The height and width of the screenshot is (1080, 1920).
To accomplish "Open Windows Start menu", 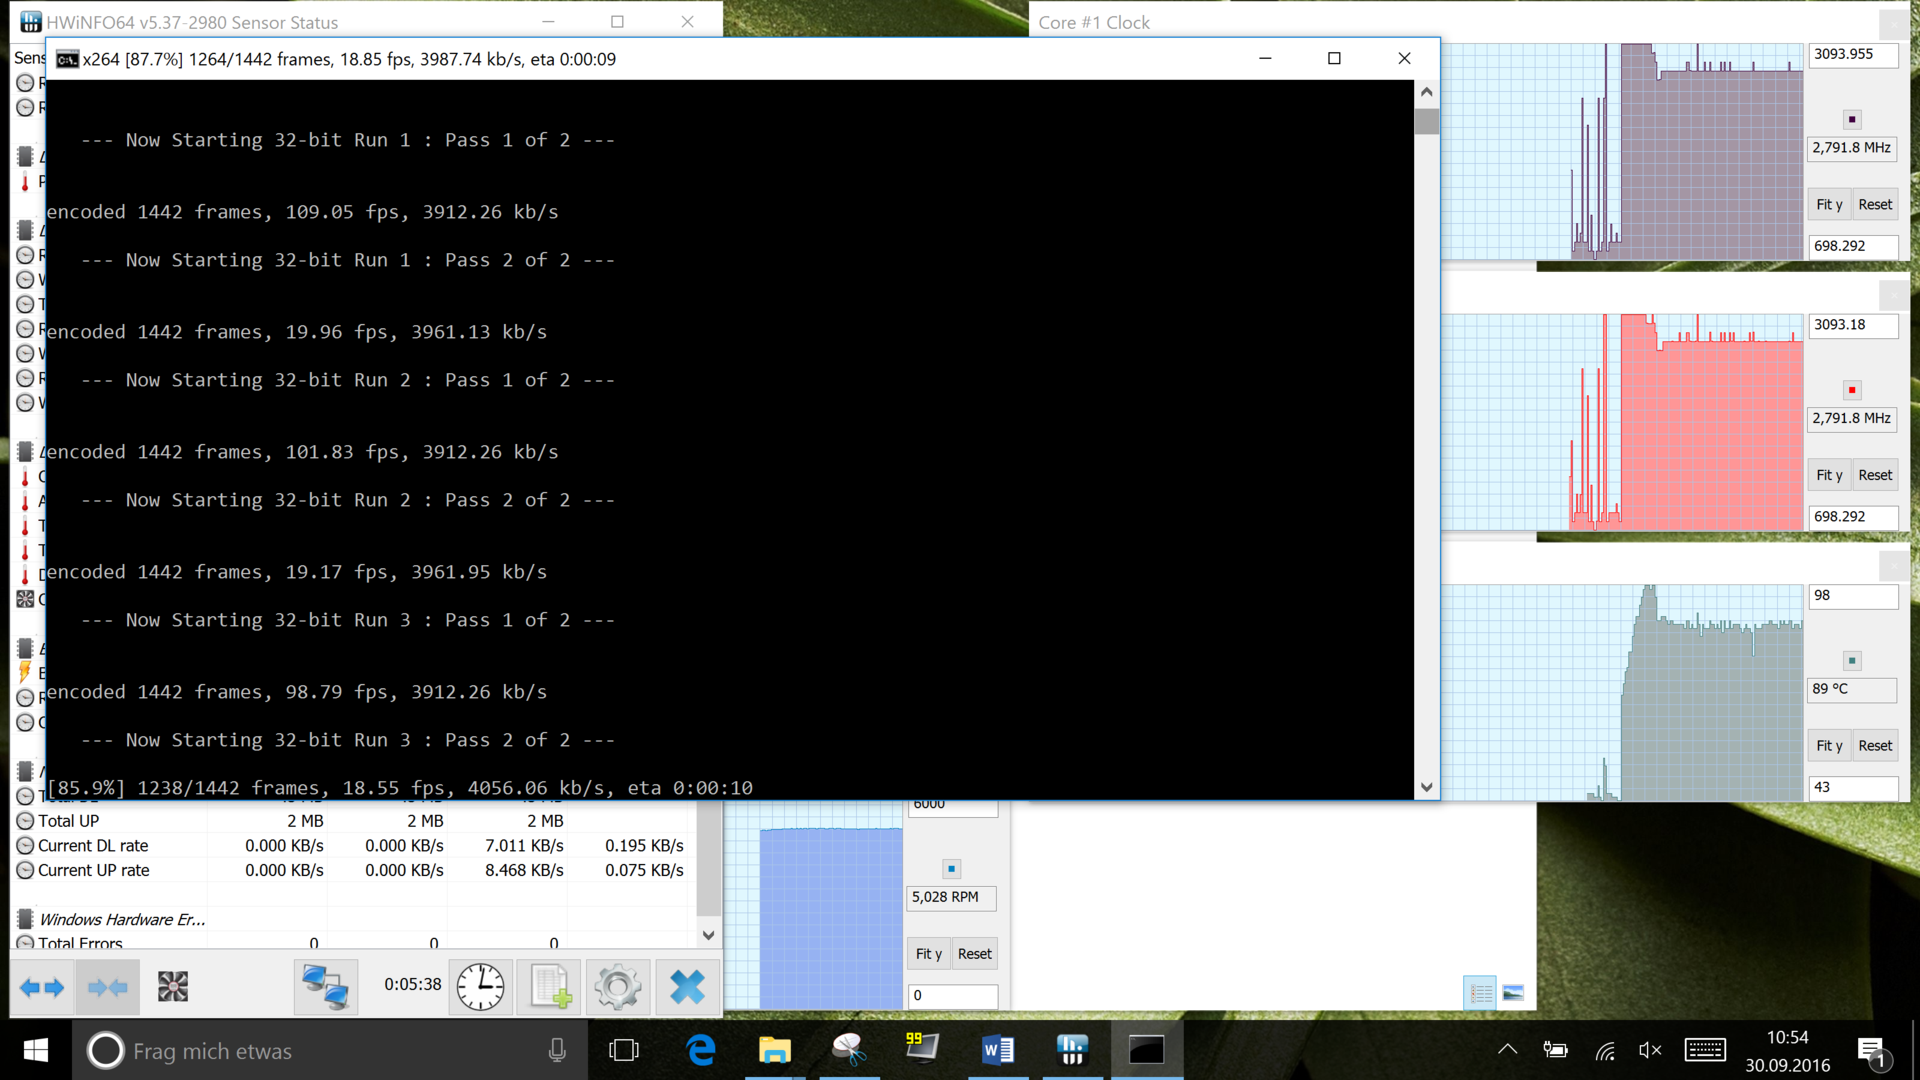I will tap(36, 1050).
